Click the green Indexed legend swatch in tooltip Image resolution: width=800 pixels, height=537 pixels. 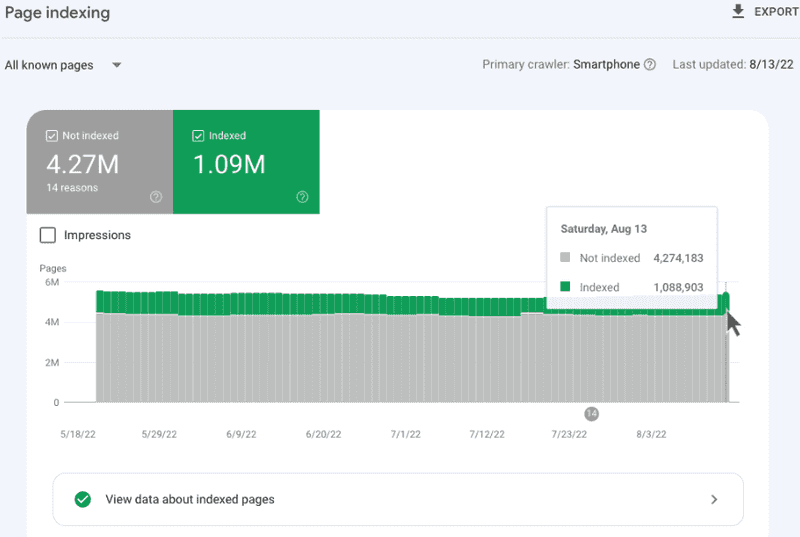pos(566,287)
